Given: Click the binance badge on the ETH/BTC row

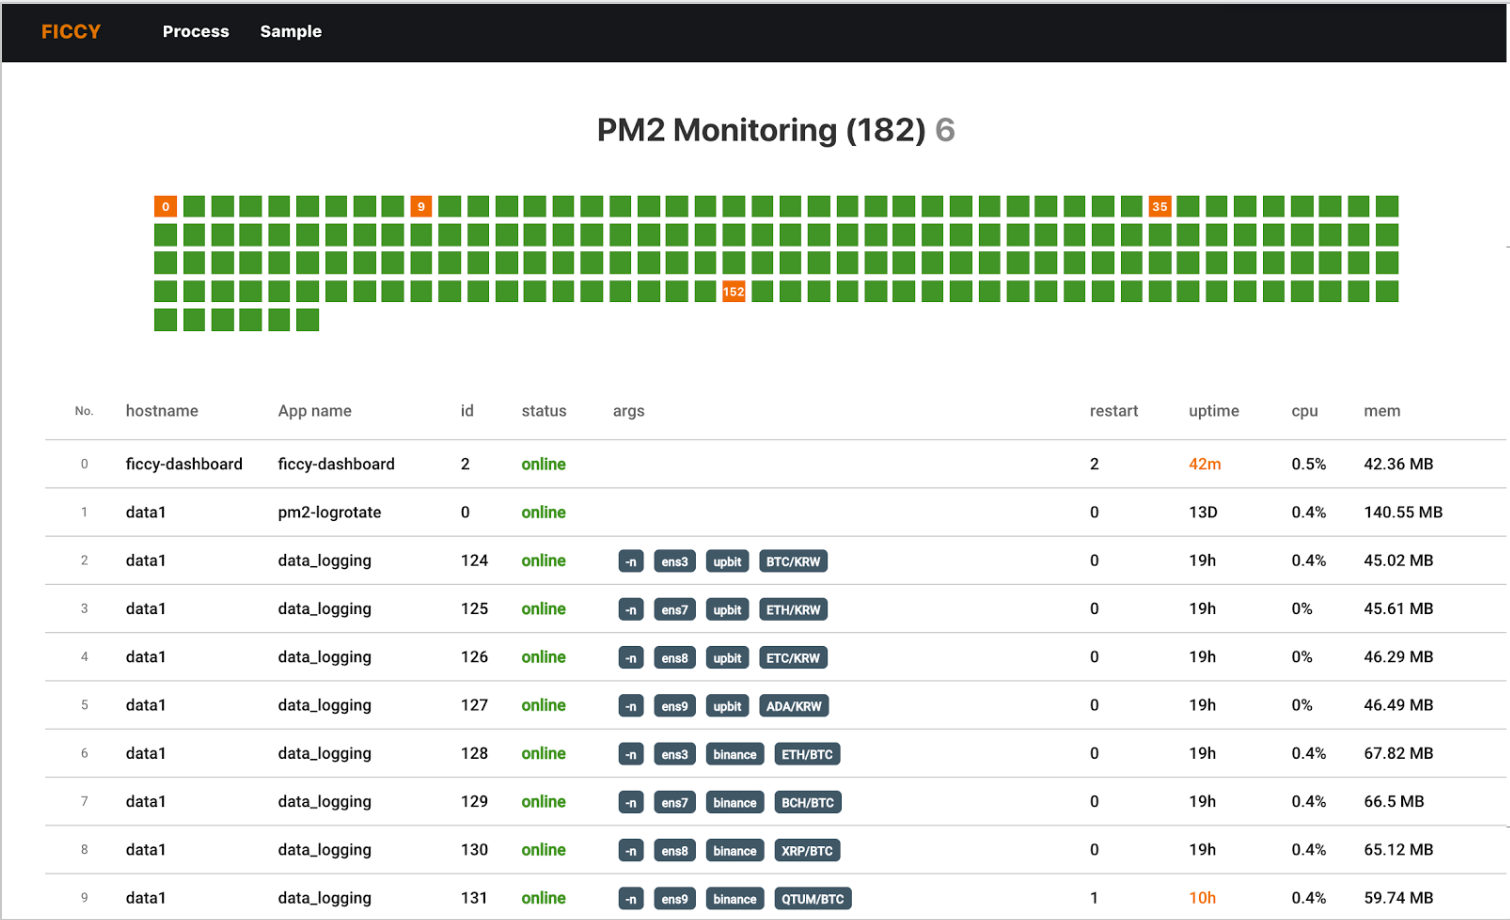Looking at the screenshot, I should pyautogui.click(x=735, y=753).
